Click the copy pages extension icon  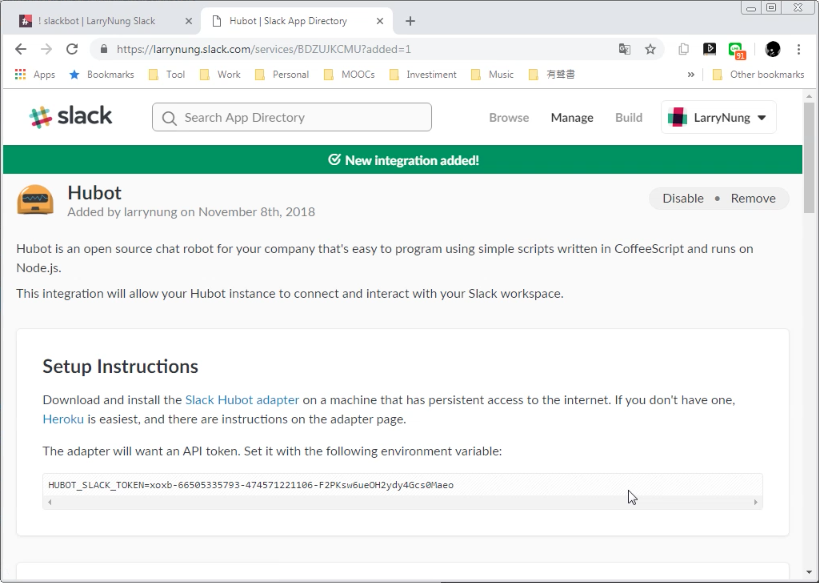point(683,49)
